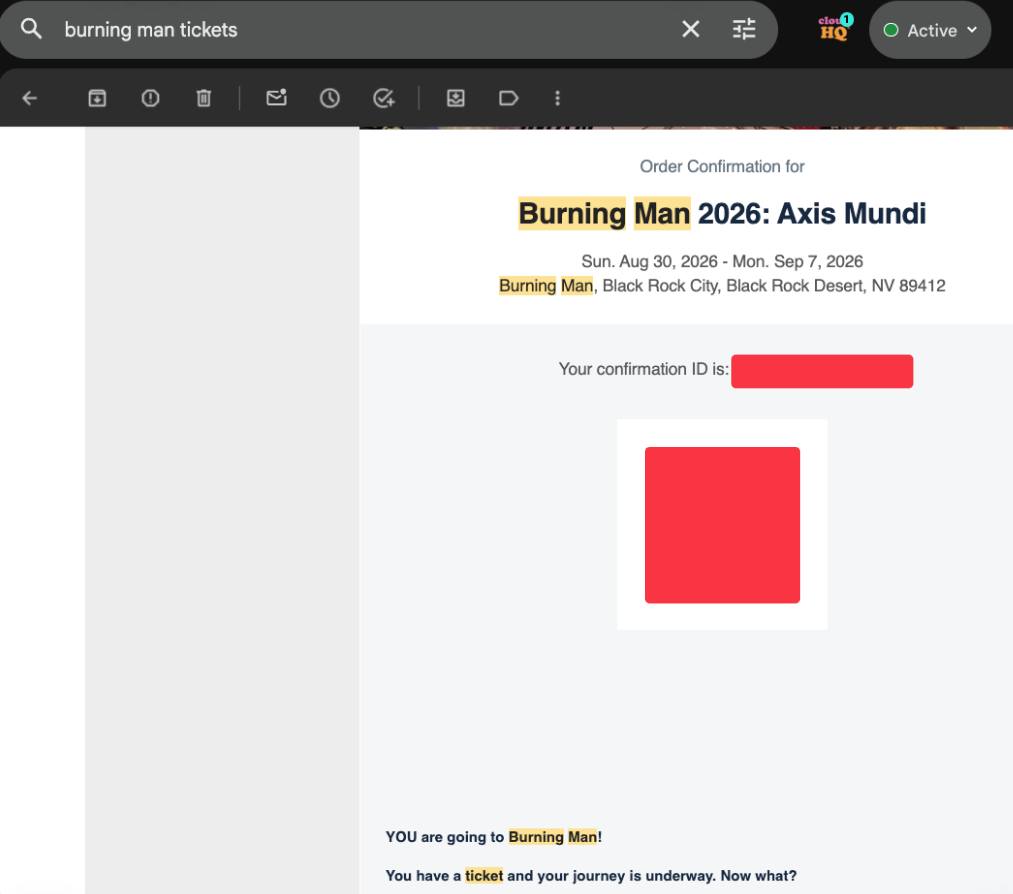
Task: Go back to the search results
Action: (x=30, y=98)
